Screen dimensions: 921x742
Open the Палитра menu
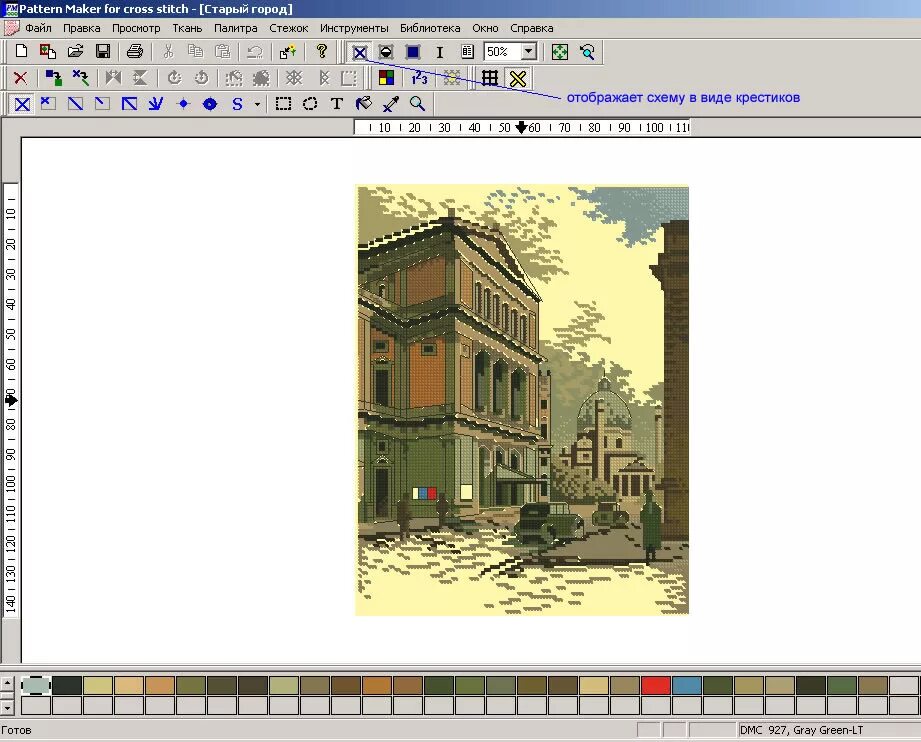pyautogui.click(x=236, y=28)
